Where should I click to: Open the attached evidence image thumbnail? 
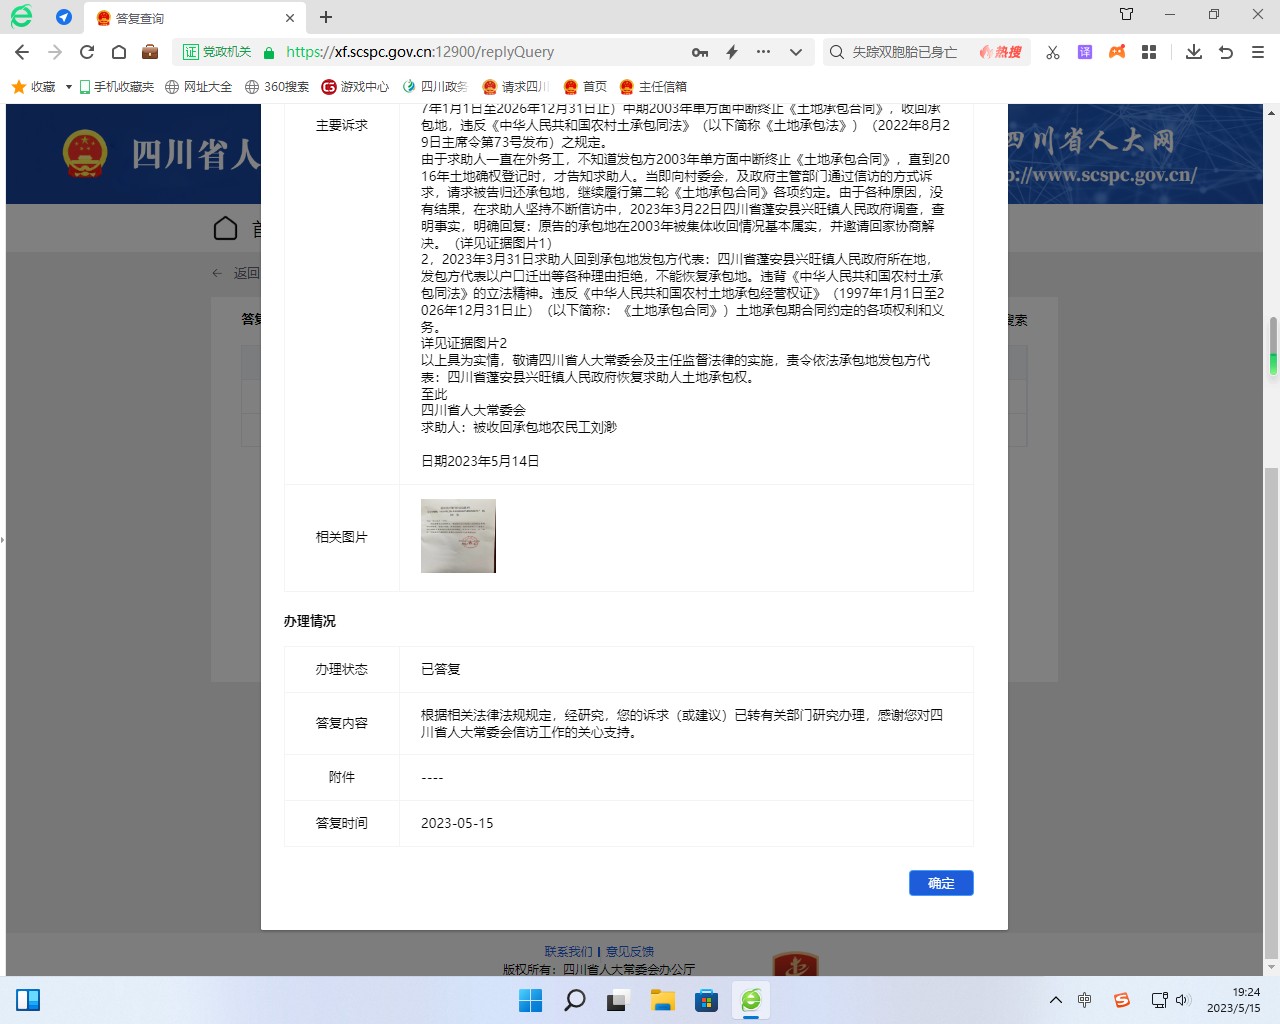(458, 536)
